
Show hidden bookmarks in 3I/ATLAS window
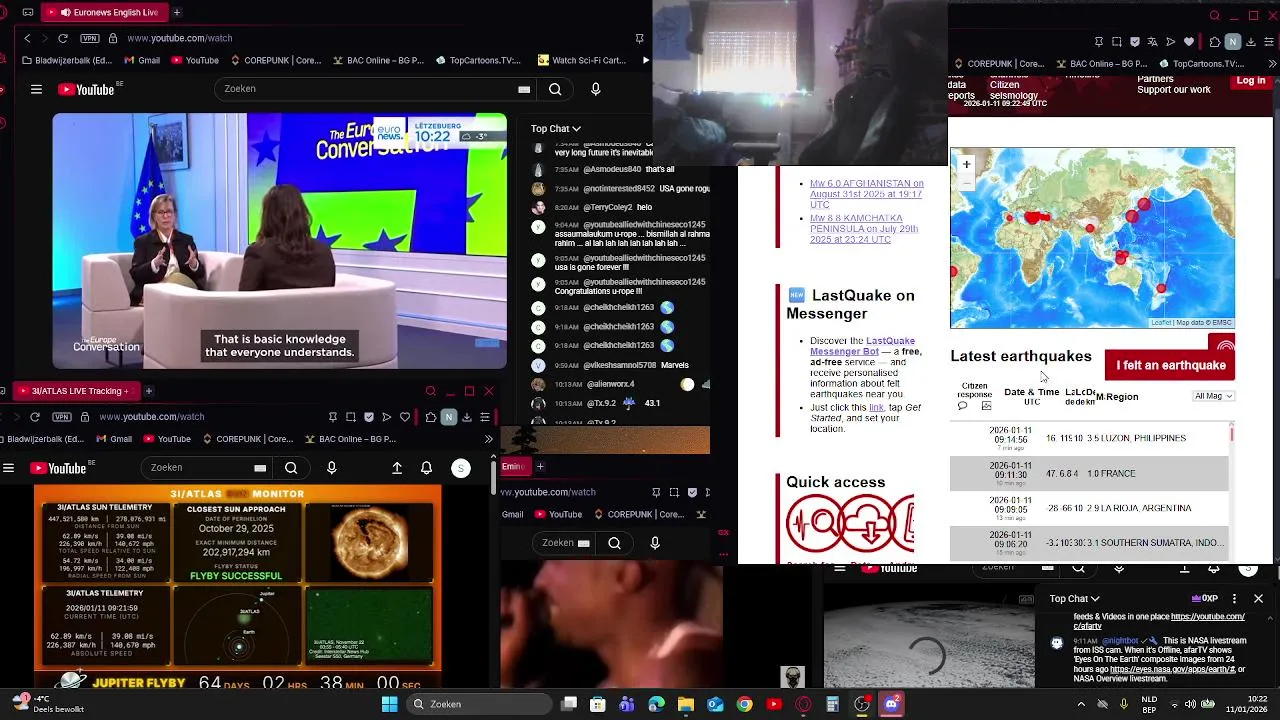(488, 439)
